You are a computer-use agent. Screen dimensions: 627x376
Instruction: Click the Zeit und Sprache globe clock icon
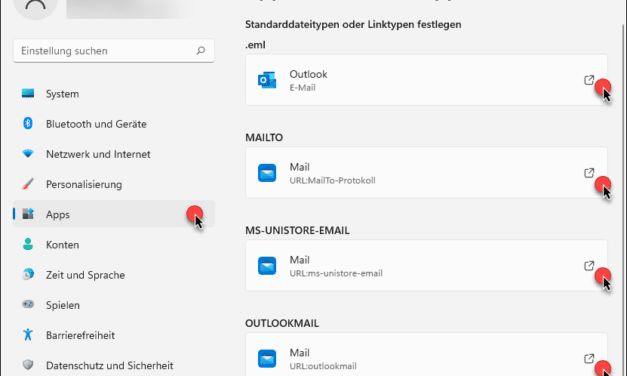coord(28,274)
